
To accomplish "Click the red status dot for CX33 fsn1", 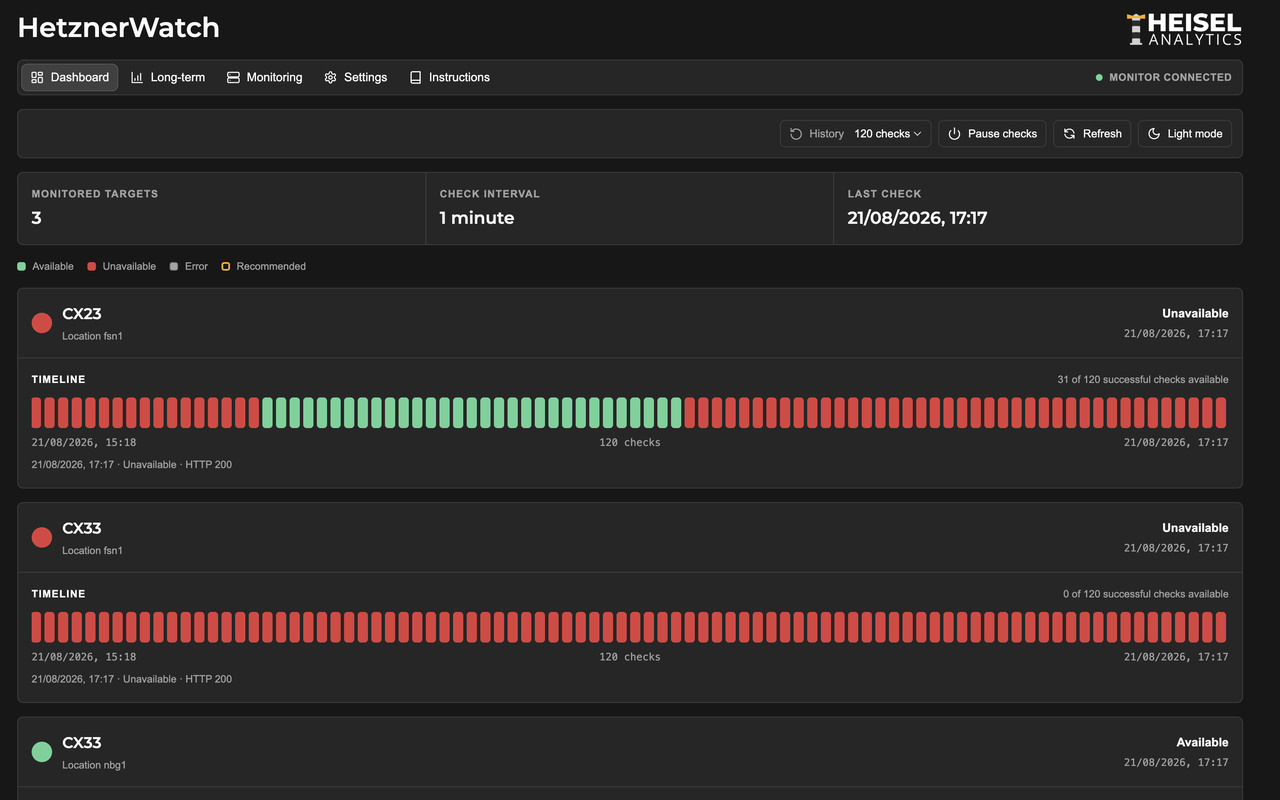I will tap(42, 537).
